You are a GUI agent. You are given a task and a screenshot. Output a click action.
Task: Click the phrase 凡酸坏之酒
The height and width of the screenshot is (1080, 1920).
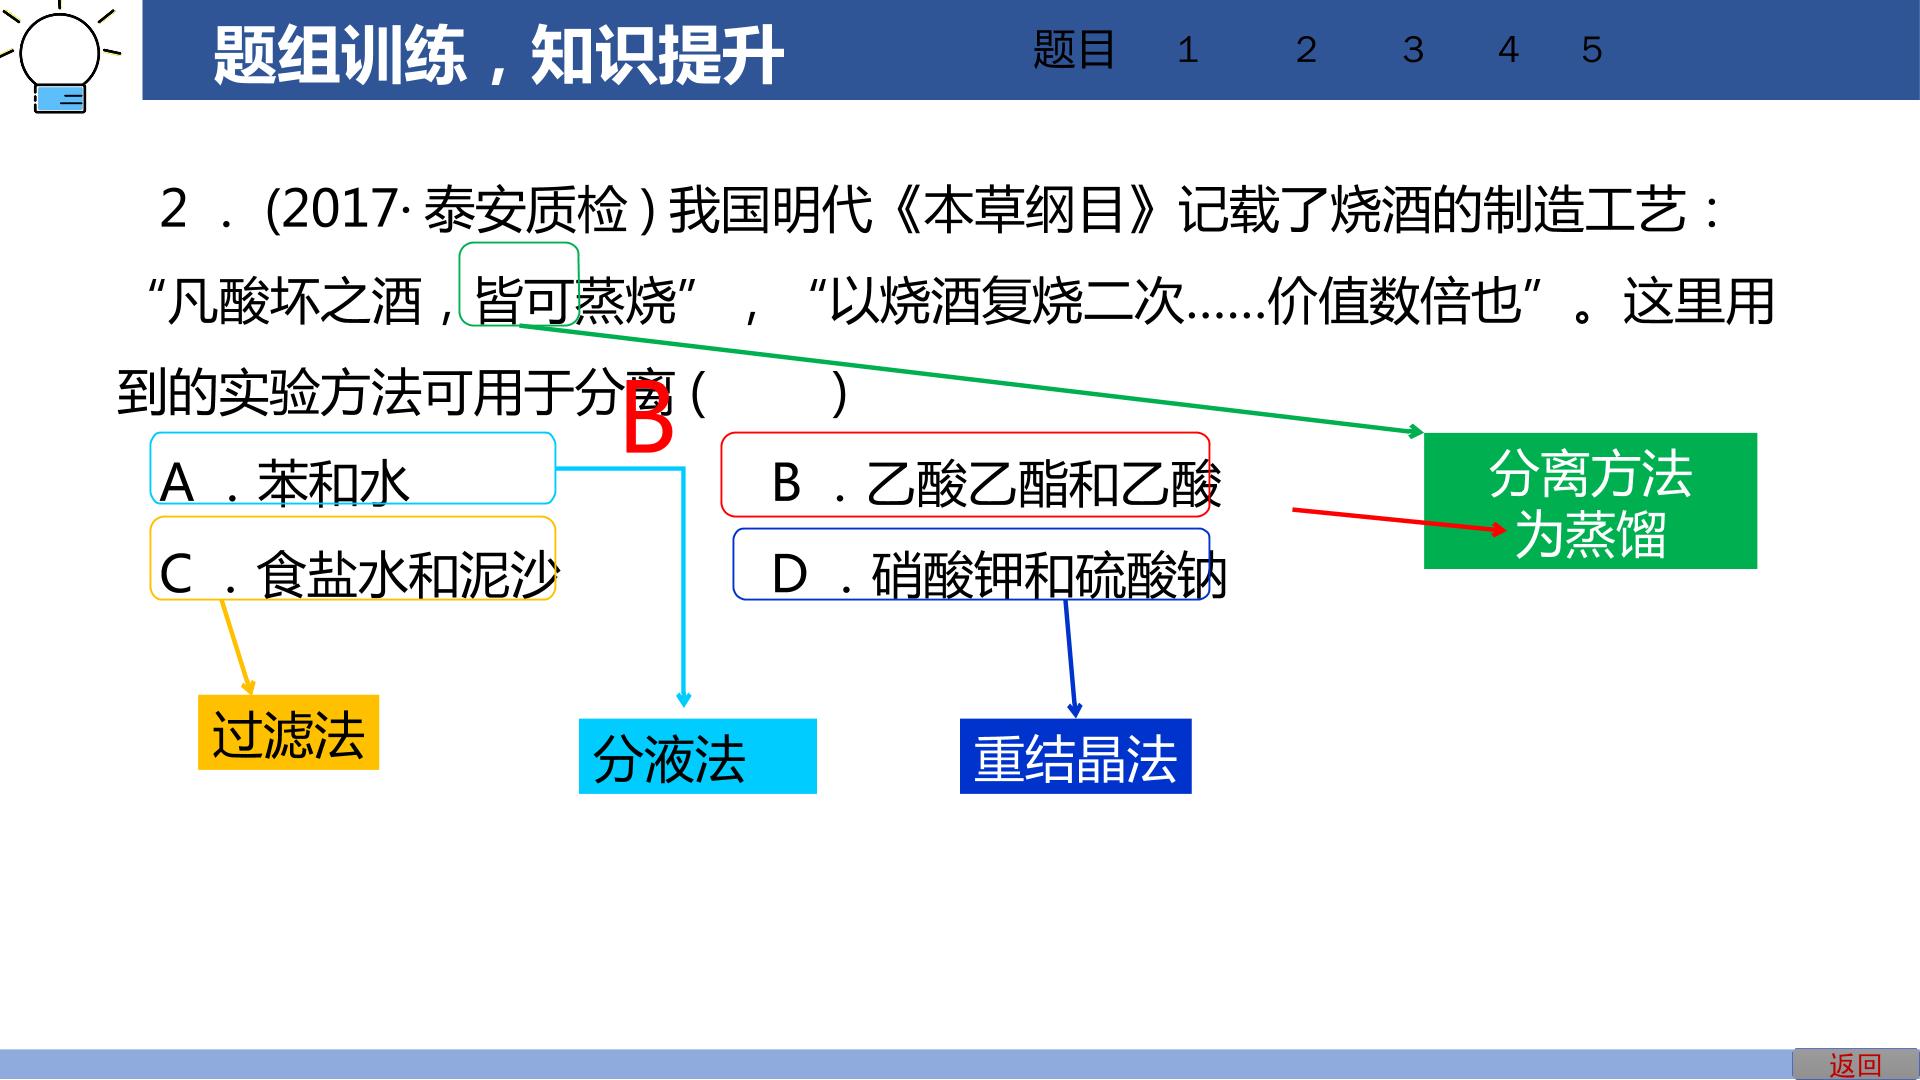[294, 300]
